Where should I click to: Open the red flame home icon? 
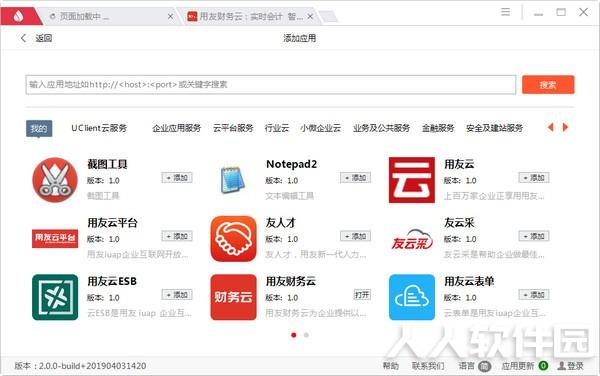point(18,16)
